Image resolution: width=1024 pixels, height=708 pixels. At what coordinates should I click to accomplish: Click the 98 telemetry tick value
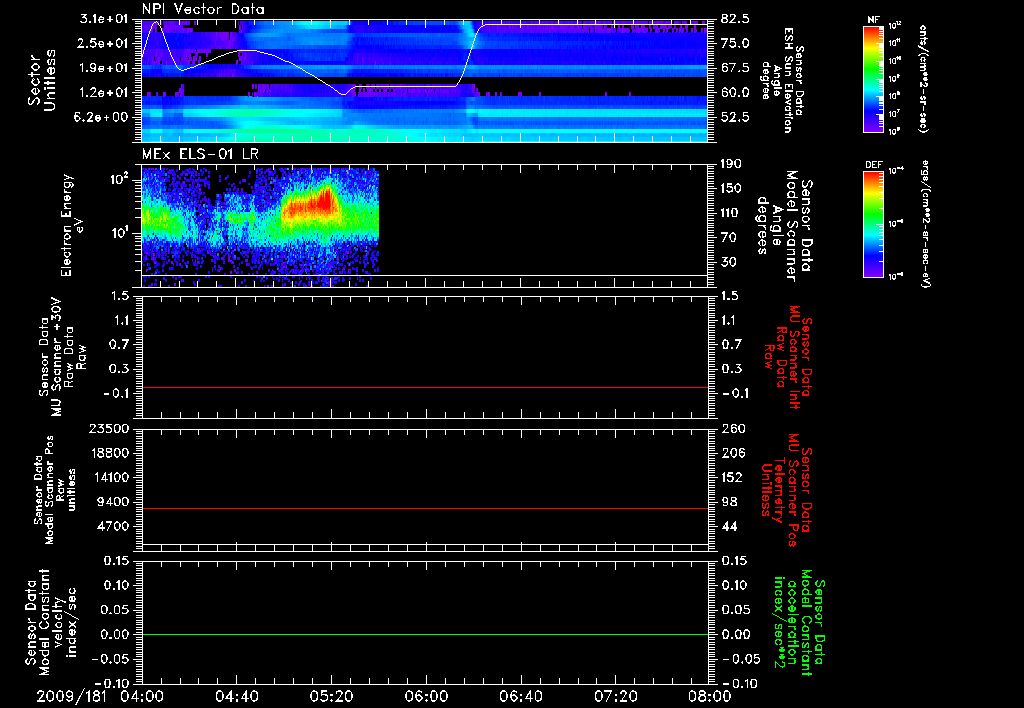point(729,502)
